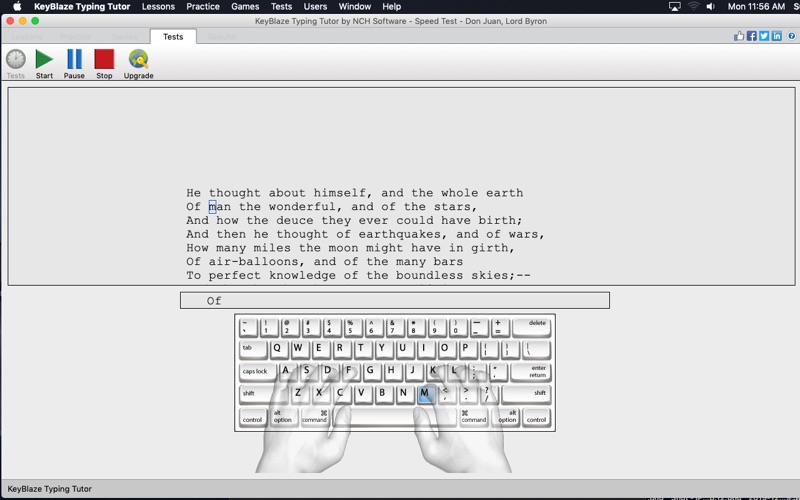This screenshot has height=500, width=800.
Task: Click the Q key on virtual keyboard
Action: [277, 348]
